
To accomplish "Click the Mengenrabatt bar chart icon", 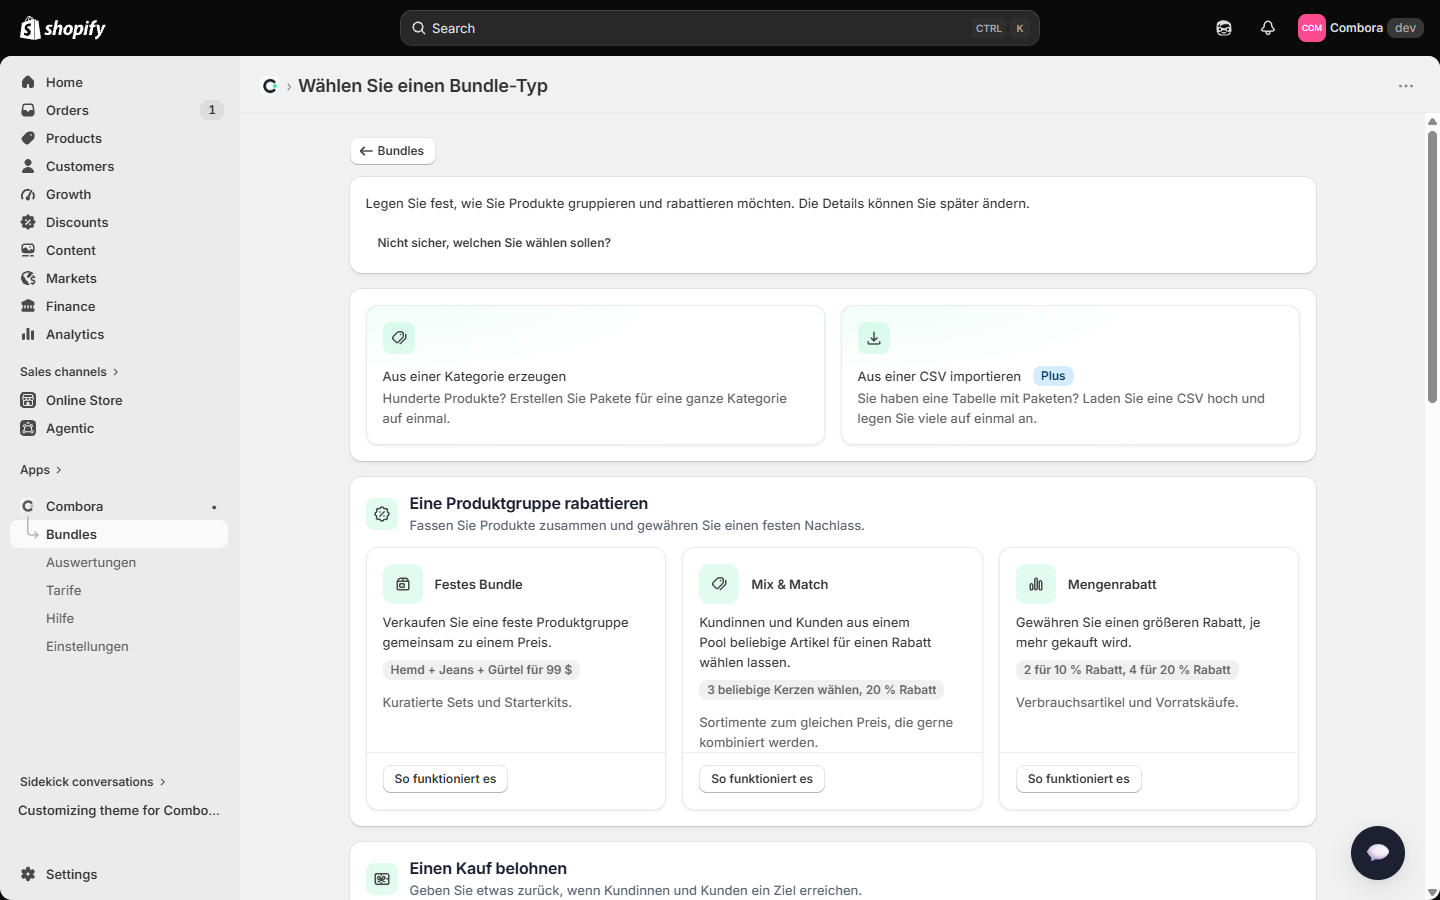I will point(1036,584).
